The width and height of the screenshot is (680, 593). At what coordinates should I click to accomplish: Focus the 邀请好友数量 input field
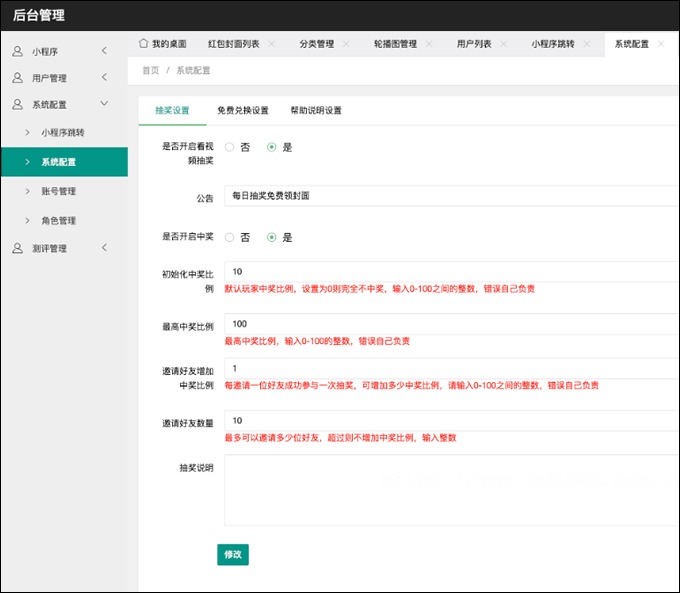click(451, 420)
